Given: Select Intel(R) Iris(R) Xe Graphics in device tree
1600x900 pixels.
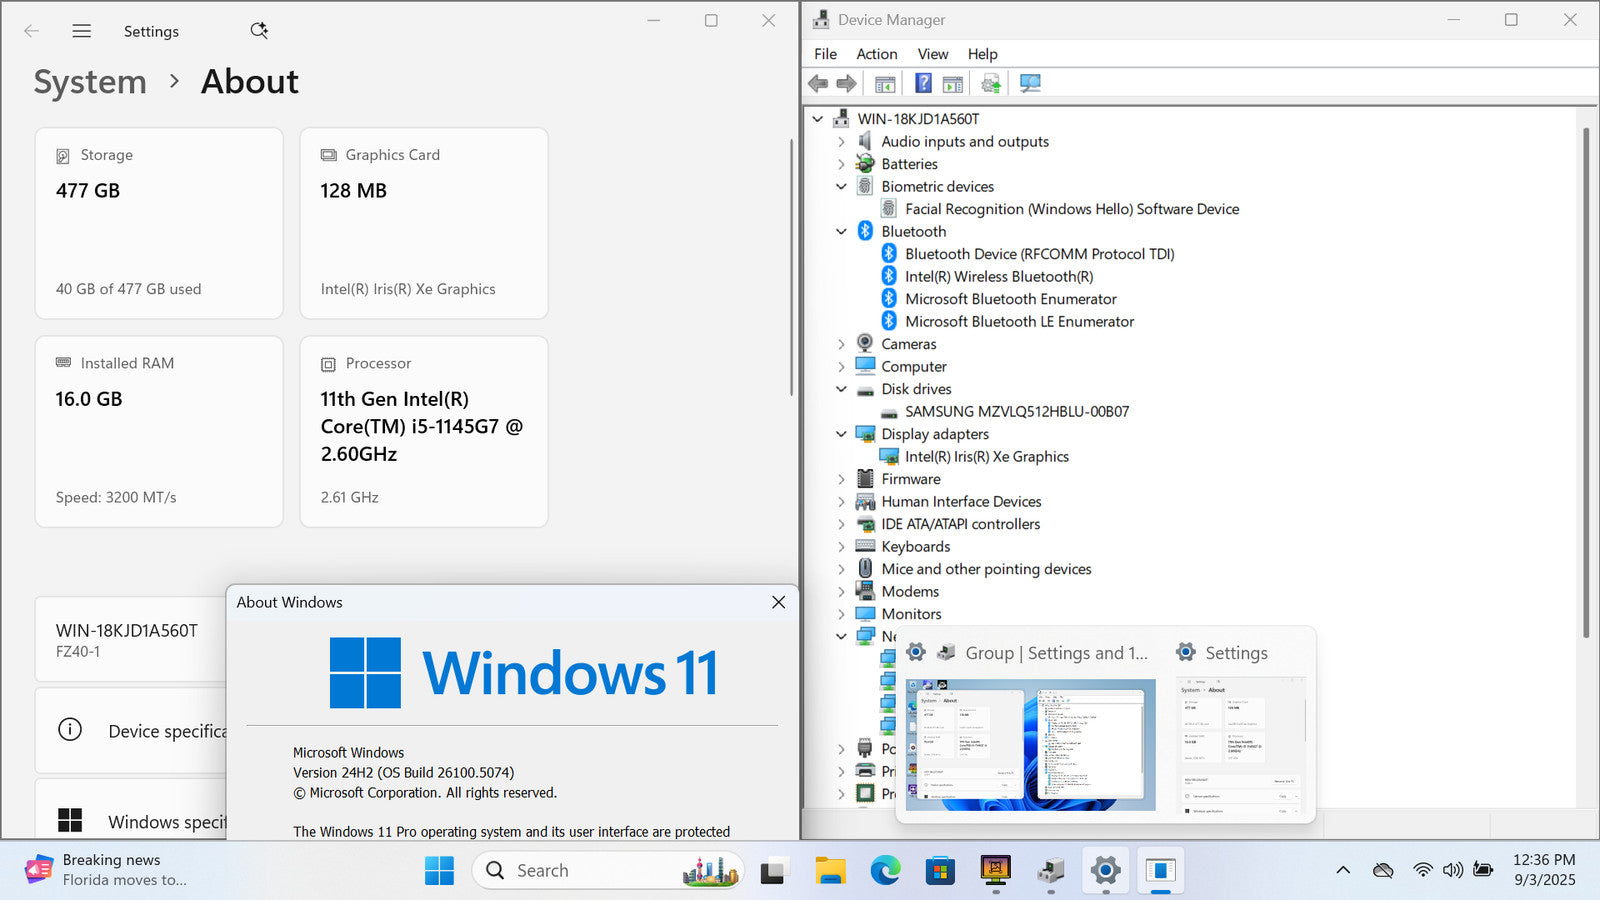Looking at the screenshot, I should tap(986, 457).
